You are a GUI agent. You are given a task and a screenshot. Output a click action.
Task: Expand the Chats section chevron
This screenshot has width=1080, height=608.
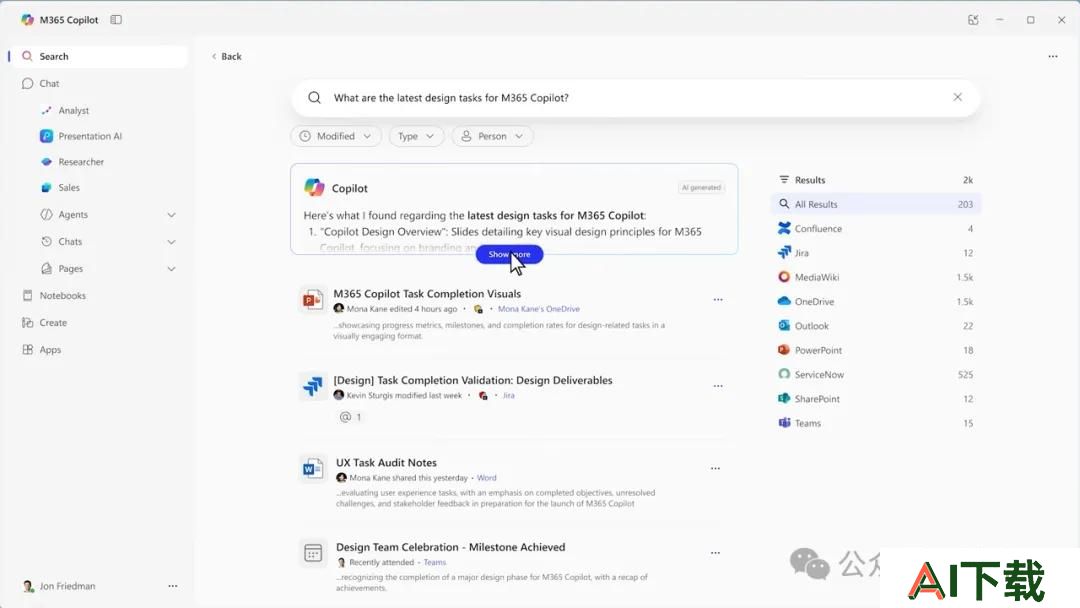[172, 242]
